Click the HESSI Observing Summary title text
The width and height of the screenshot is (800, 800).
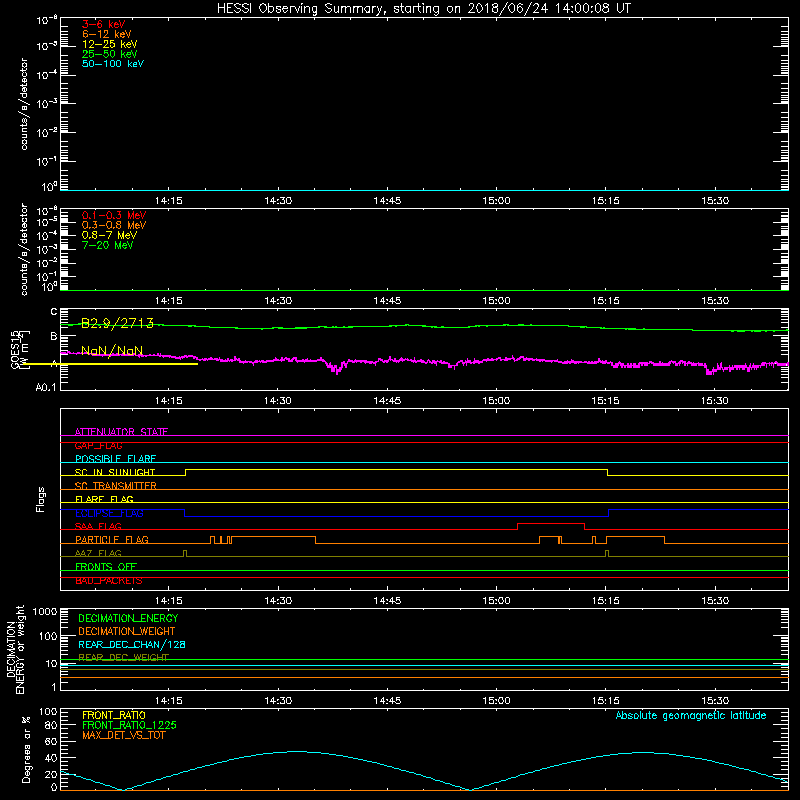coord(423,9)
